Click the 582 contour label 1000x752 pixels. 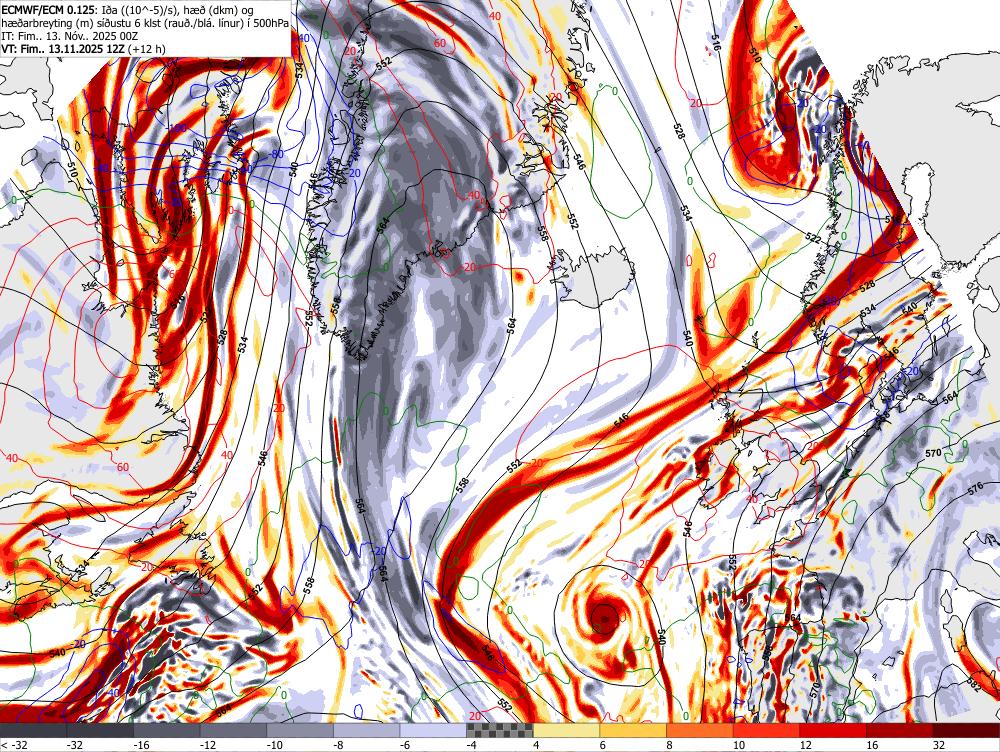(x=973, y=686)
